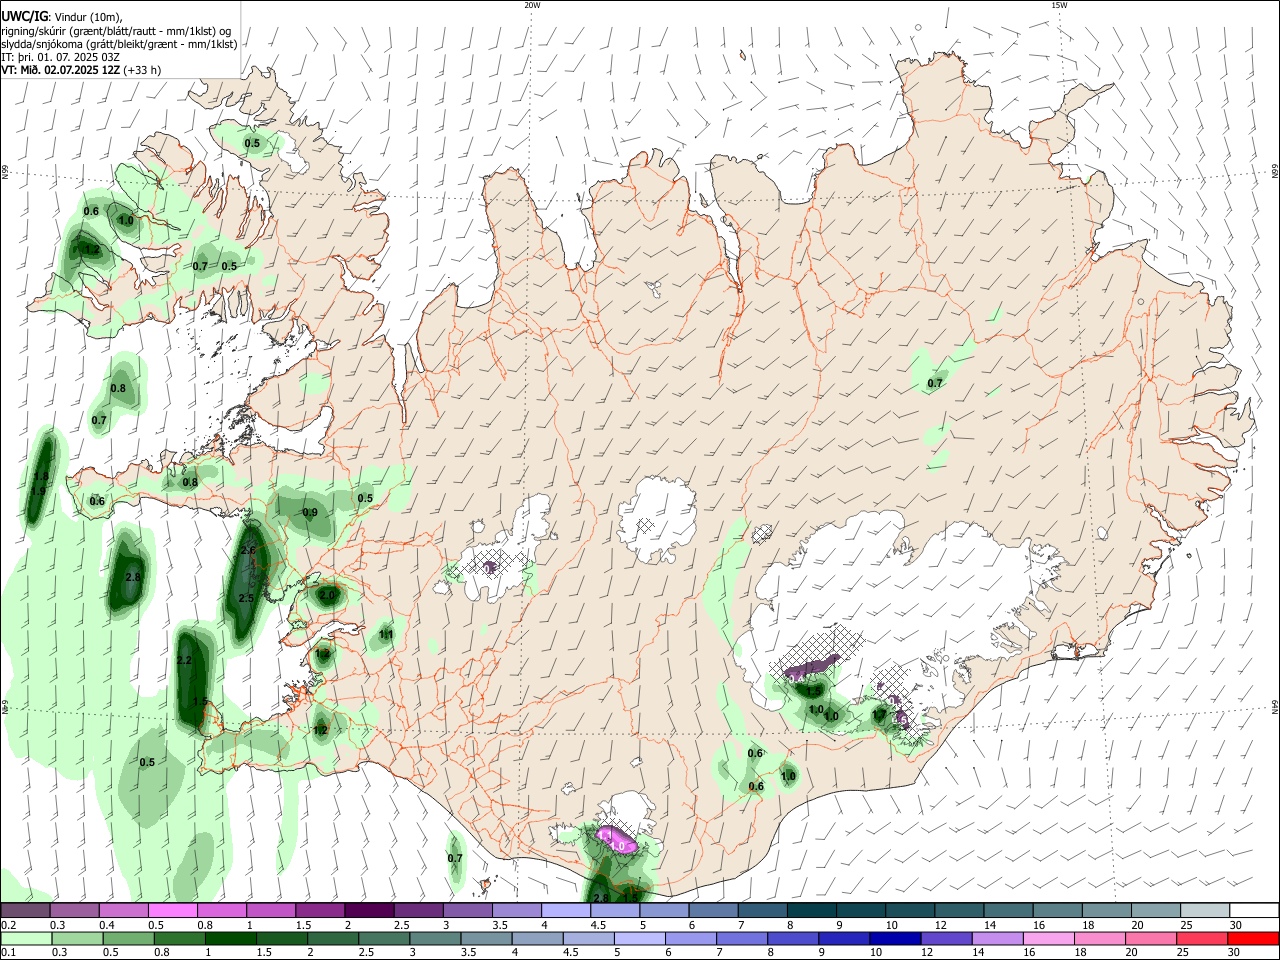Select the 0.5 value at the Westfjords' northern tip
The image size is (1280, 960).
point(252,143)
